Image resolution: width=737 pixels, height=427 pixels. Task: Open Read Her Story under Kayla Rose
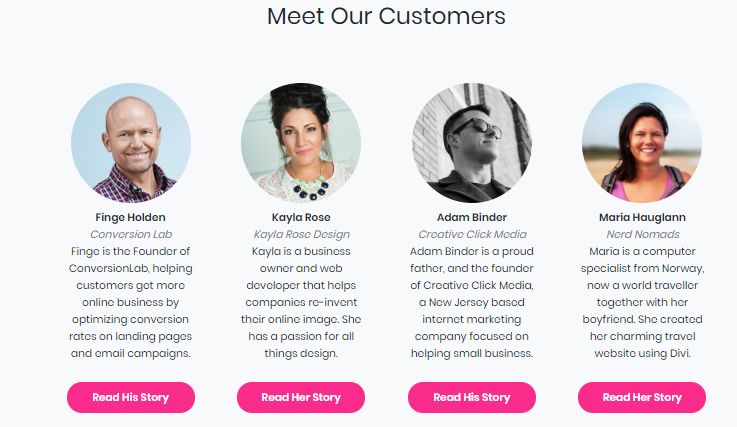point(301,397)
